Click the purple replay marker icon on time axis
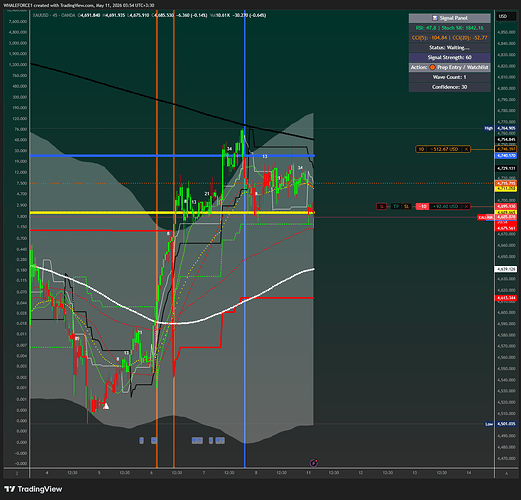The width and height of the screenshot is (521, 500). tap(314, 463)
